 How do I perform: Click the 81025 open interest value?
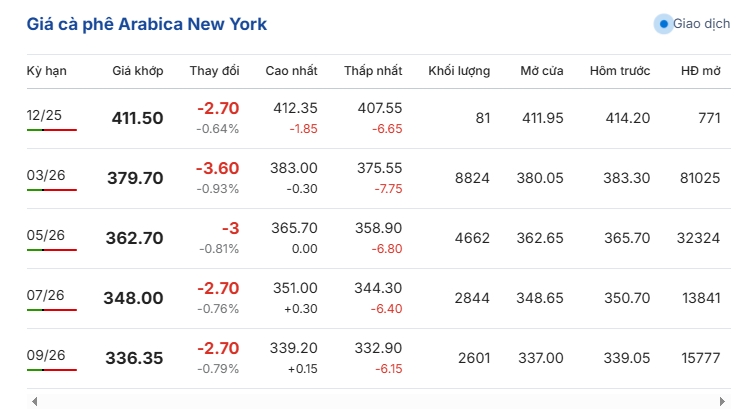point(698,178)
